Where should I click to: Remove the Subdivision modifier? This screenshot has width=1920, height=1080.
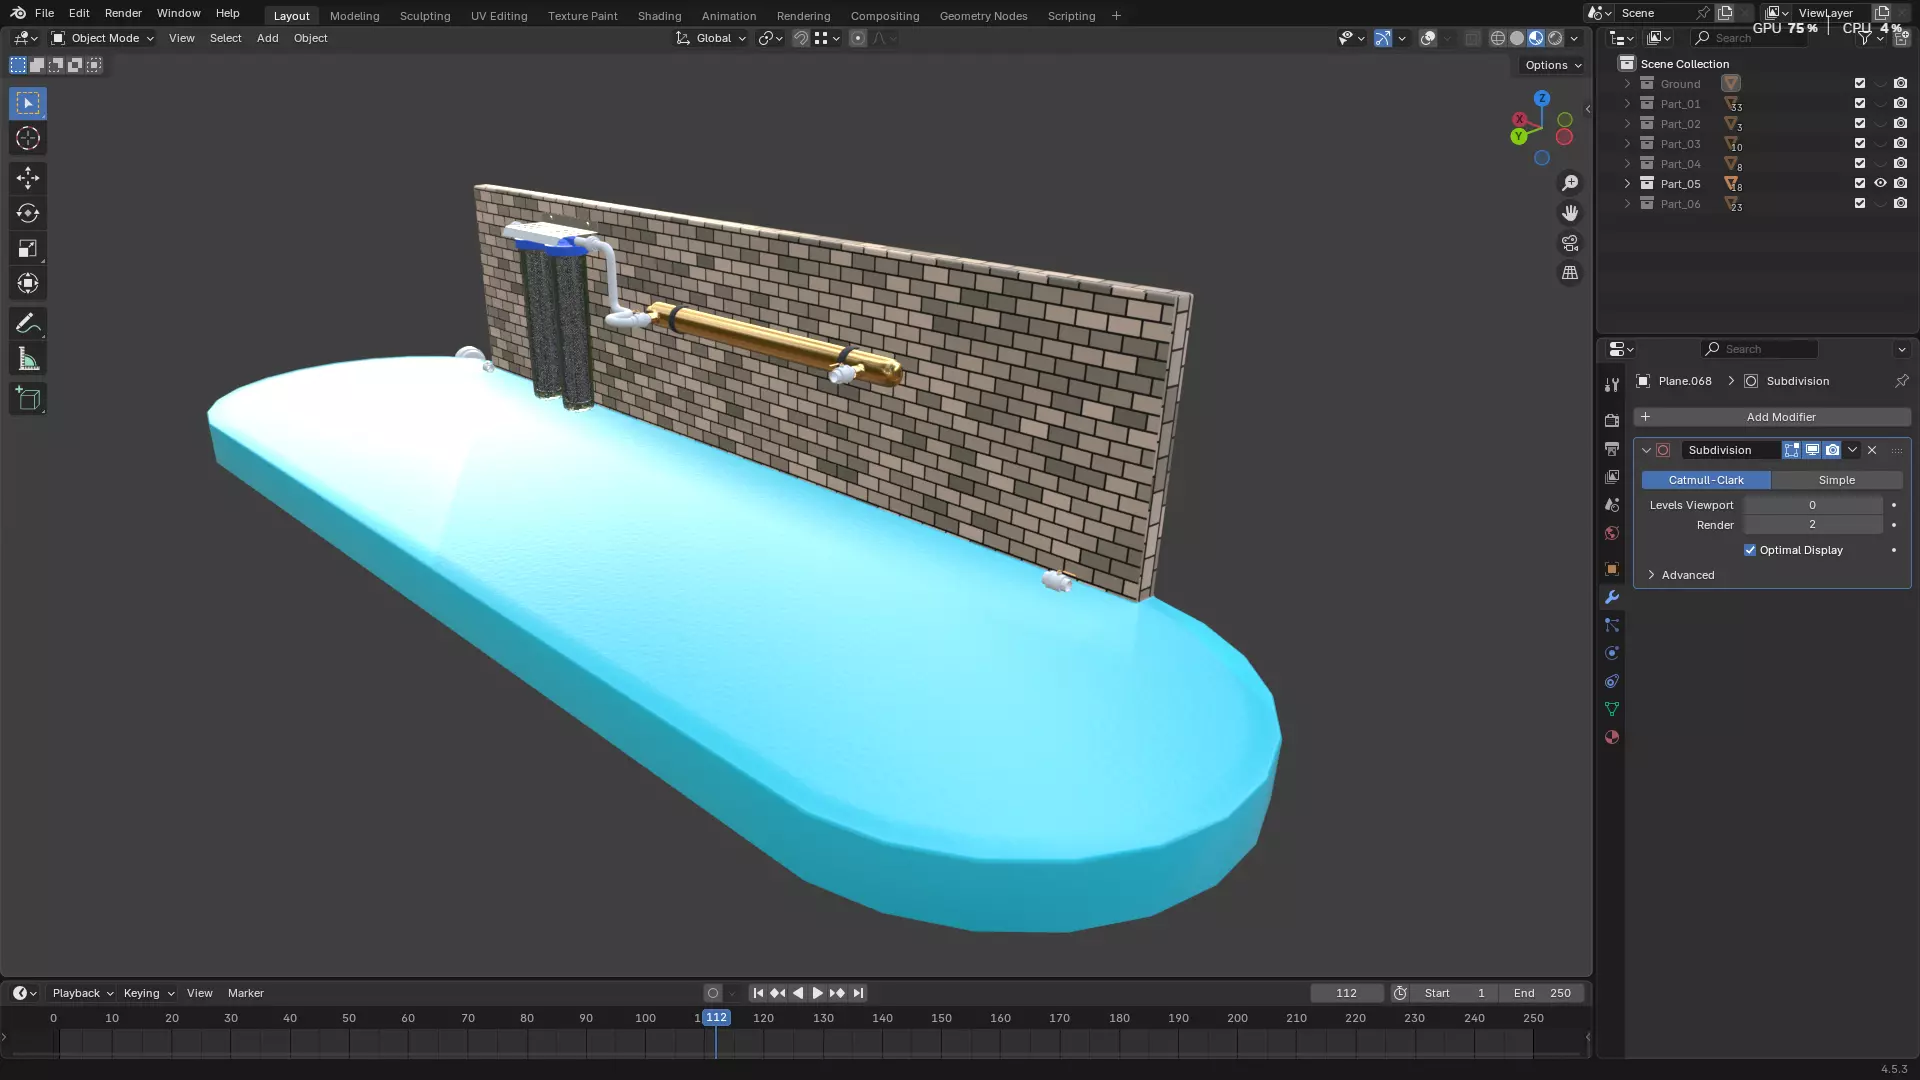pos(1872,450)
